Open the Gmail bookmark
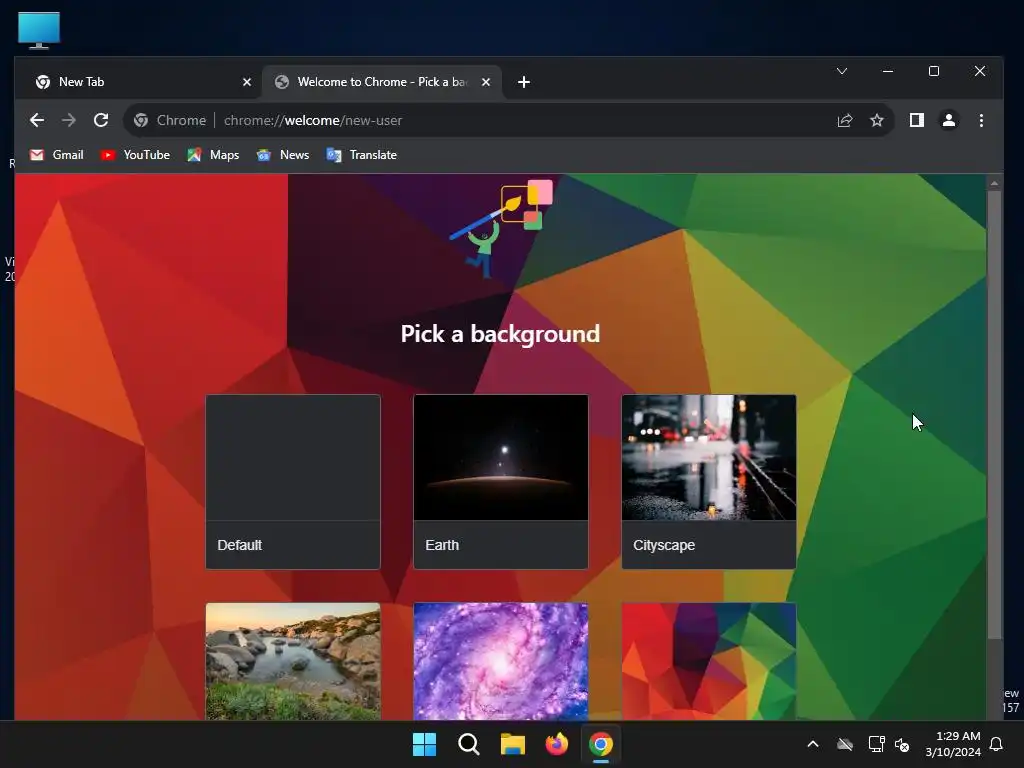This screenshot has height=768, width=1024. (57, 155)
